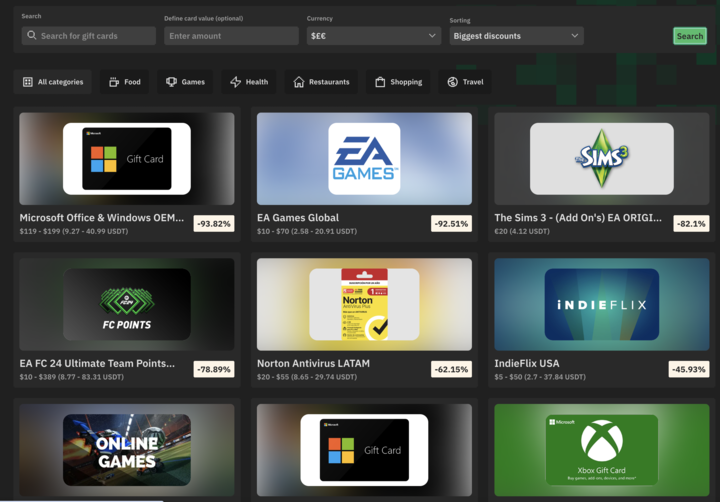This screenshot has height=502, width=720.
Task: Open the EA Games logo thumbnail
Action: tap(364, 158)
